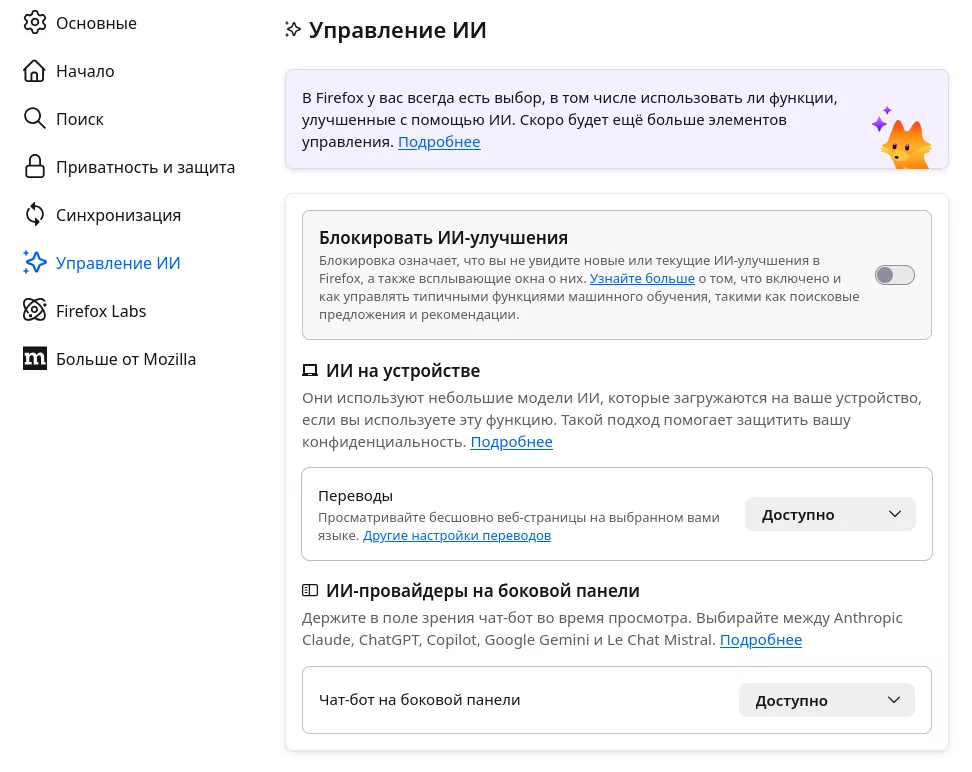Click the sparkle icon beside Управление ИИ
Screen dimensions: 972x772
click(x=35, y=263)
